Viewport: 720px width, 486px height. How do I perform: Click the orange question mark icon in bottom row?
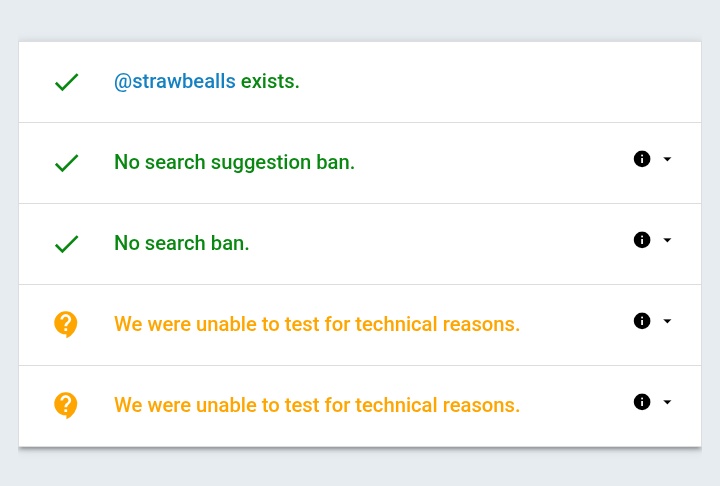point(66,405)
